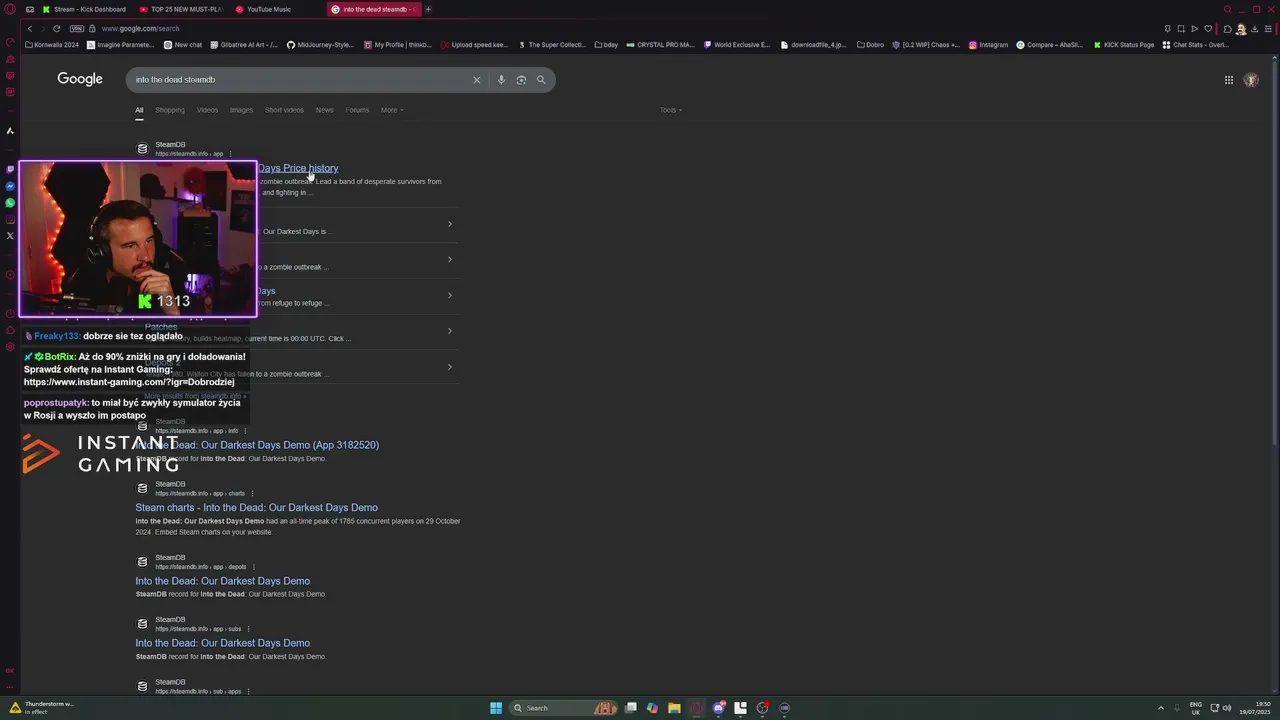Select Forums search filter

[357, 110]
